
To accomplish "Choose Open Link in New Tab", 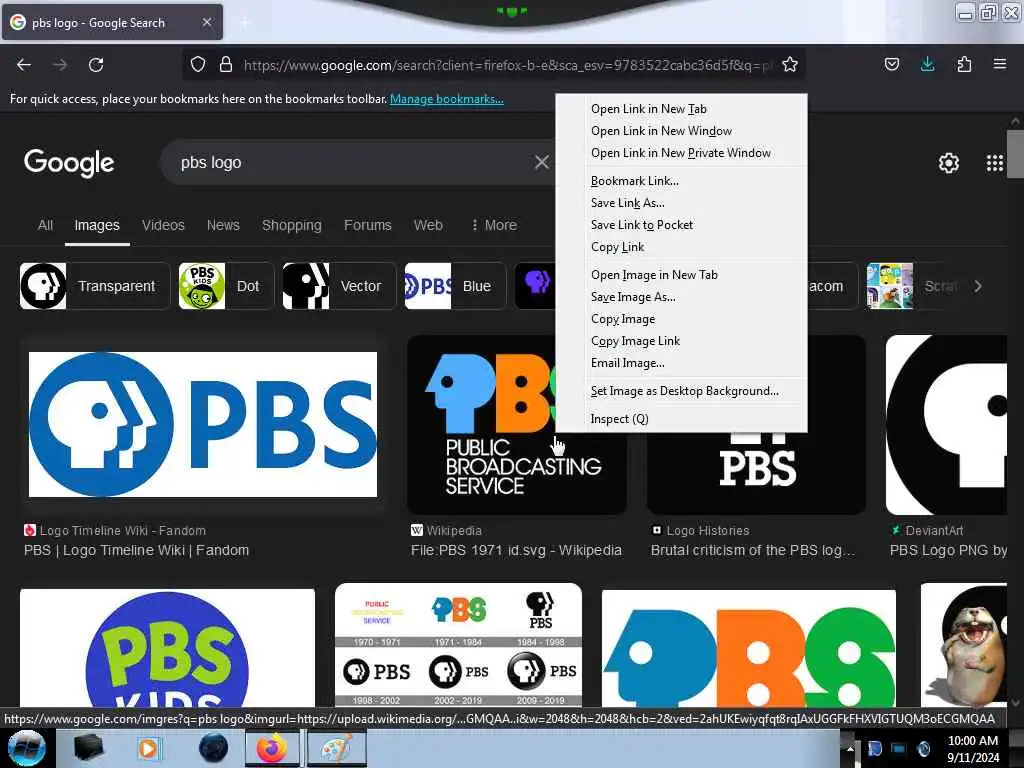I will click(681, 109).
